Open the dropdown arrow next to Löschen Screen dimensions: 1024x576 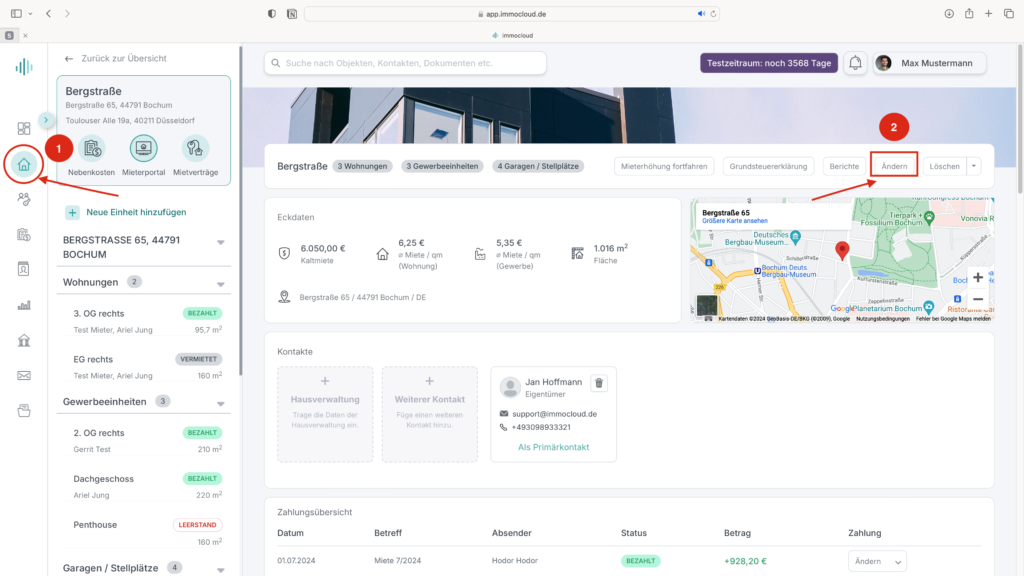pos(974,166)
